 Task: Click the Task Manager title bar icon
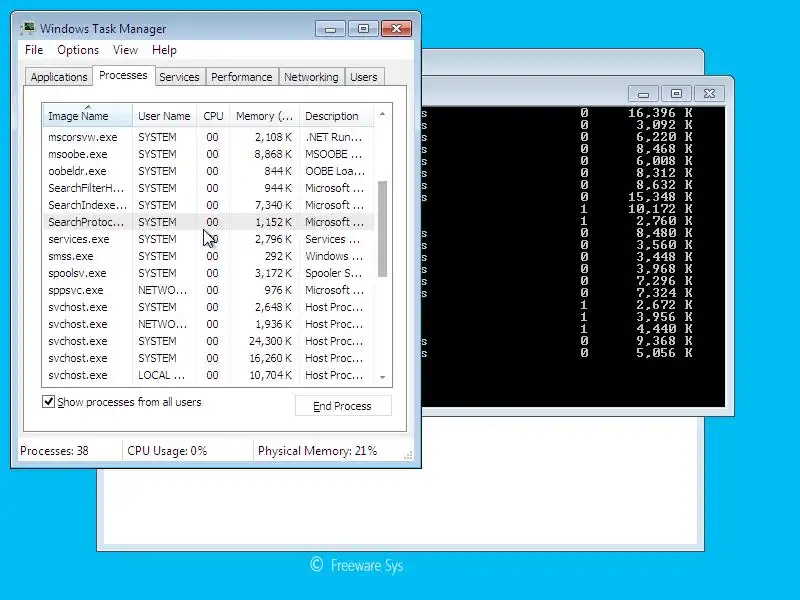(x=28, y=28)
